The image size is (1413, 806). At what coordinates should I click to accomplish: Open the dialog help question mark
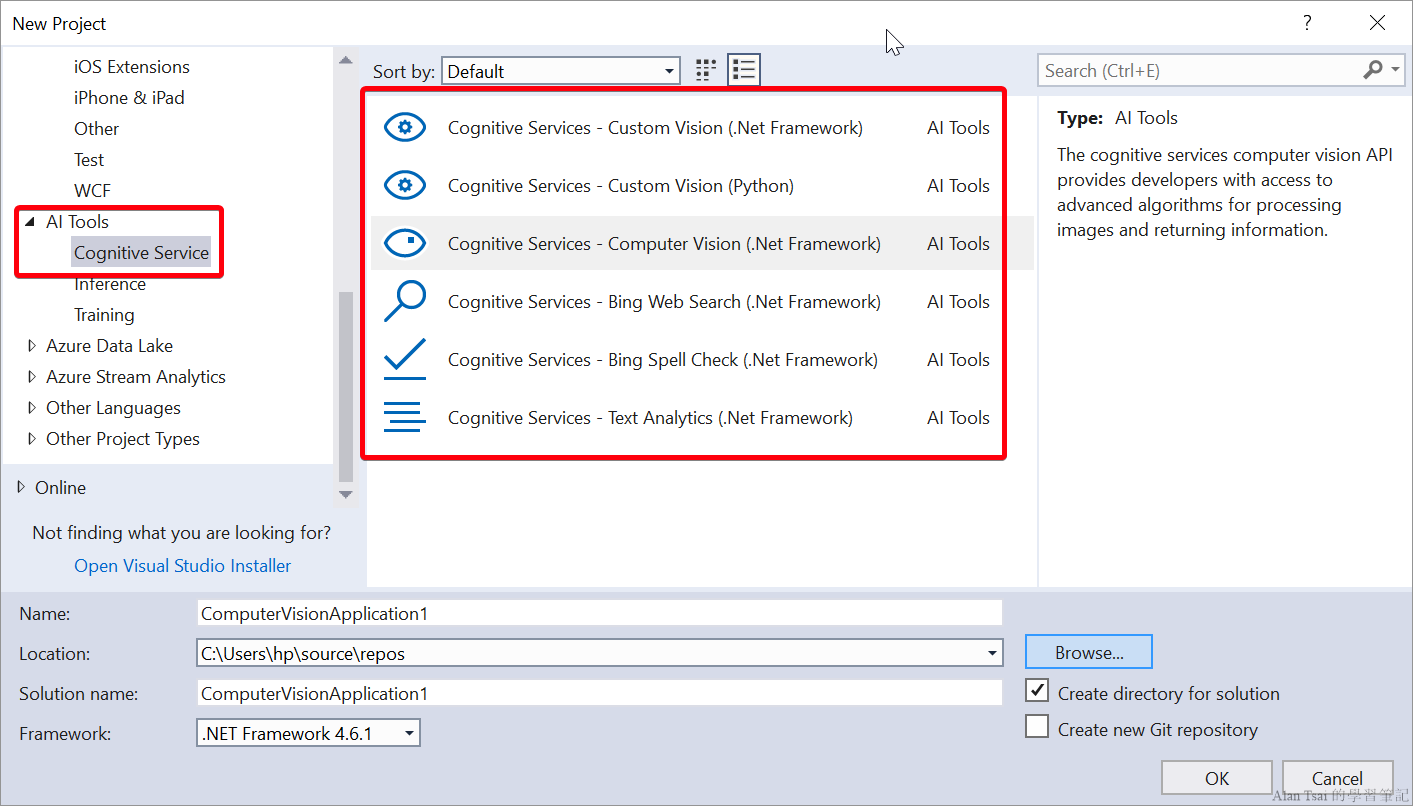(1306, 23)
